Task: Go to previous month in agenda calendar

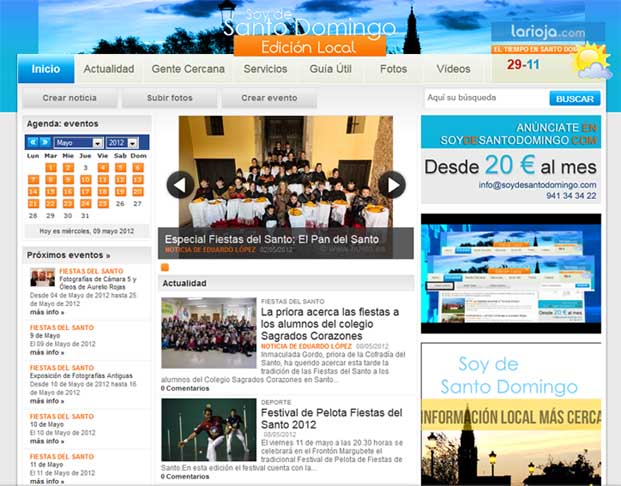Action: pos(33,142)
